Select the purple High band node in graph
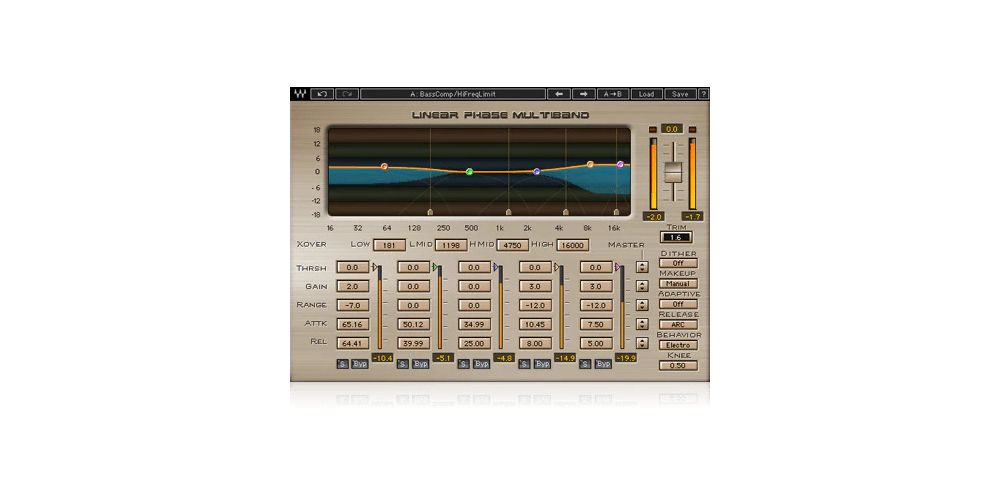The image size is (1000, 500). [620, 165]
